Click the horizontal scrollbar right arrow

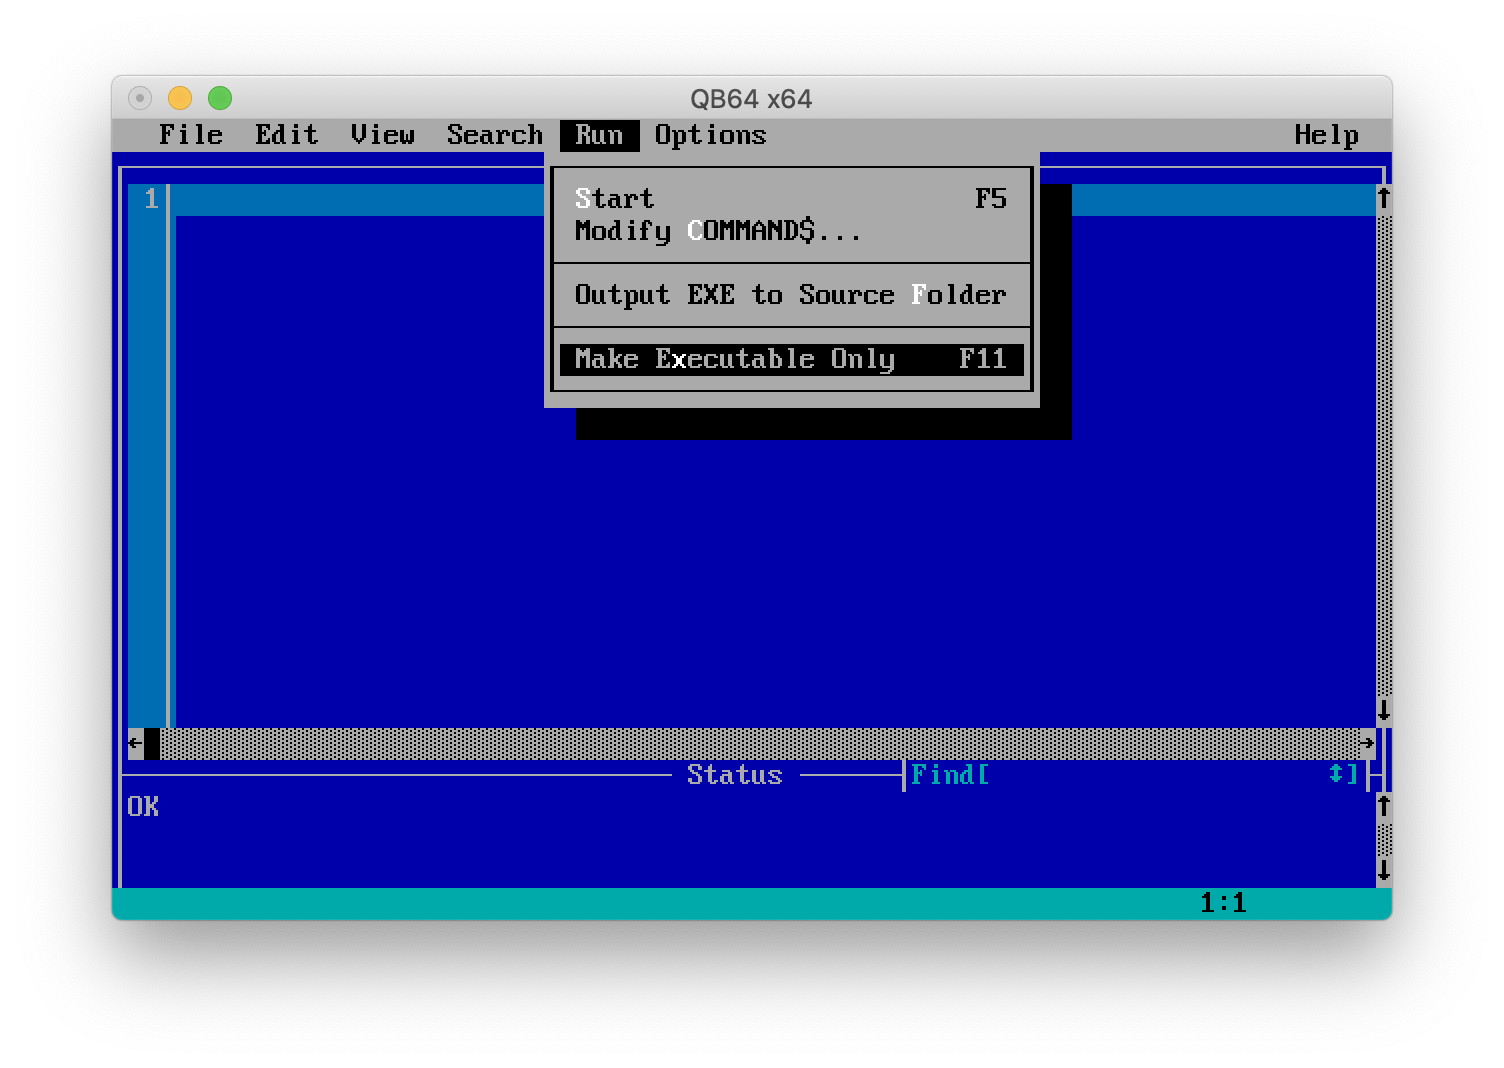pyautogui.click(x=1367, y=743)
